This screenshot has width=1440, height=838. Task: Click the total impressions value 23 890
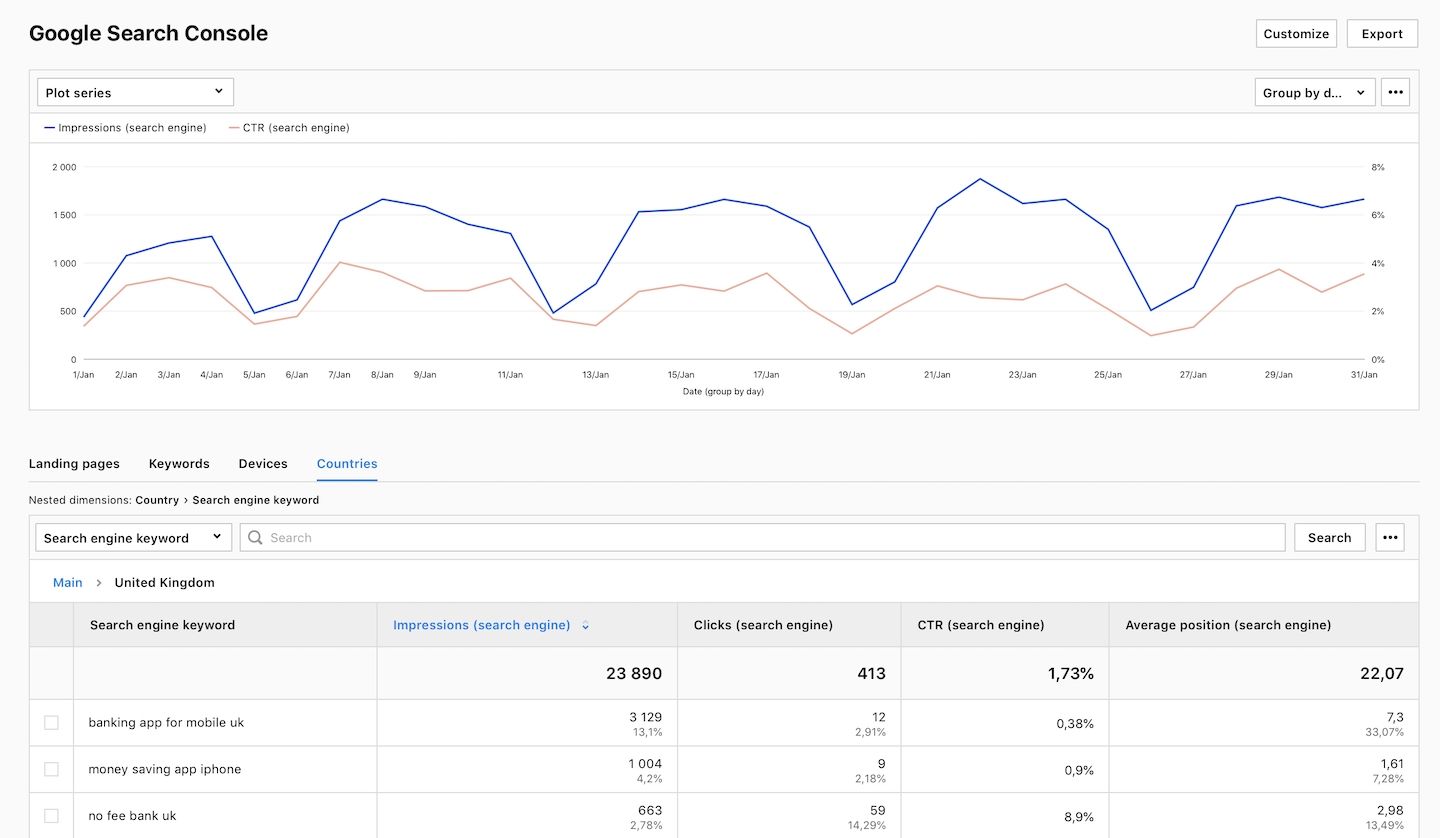point(634,674)
